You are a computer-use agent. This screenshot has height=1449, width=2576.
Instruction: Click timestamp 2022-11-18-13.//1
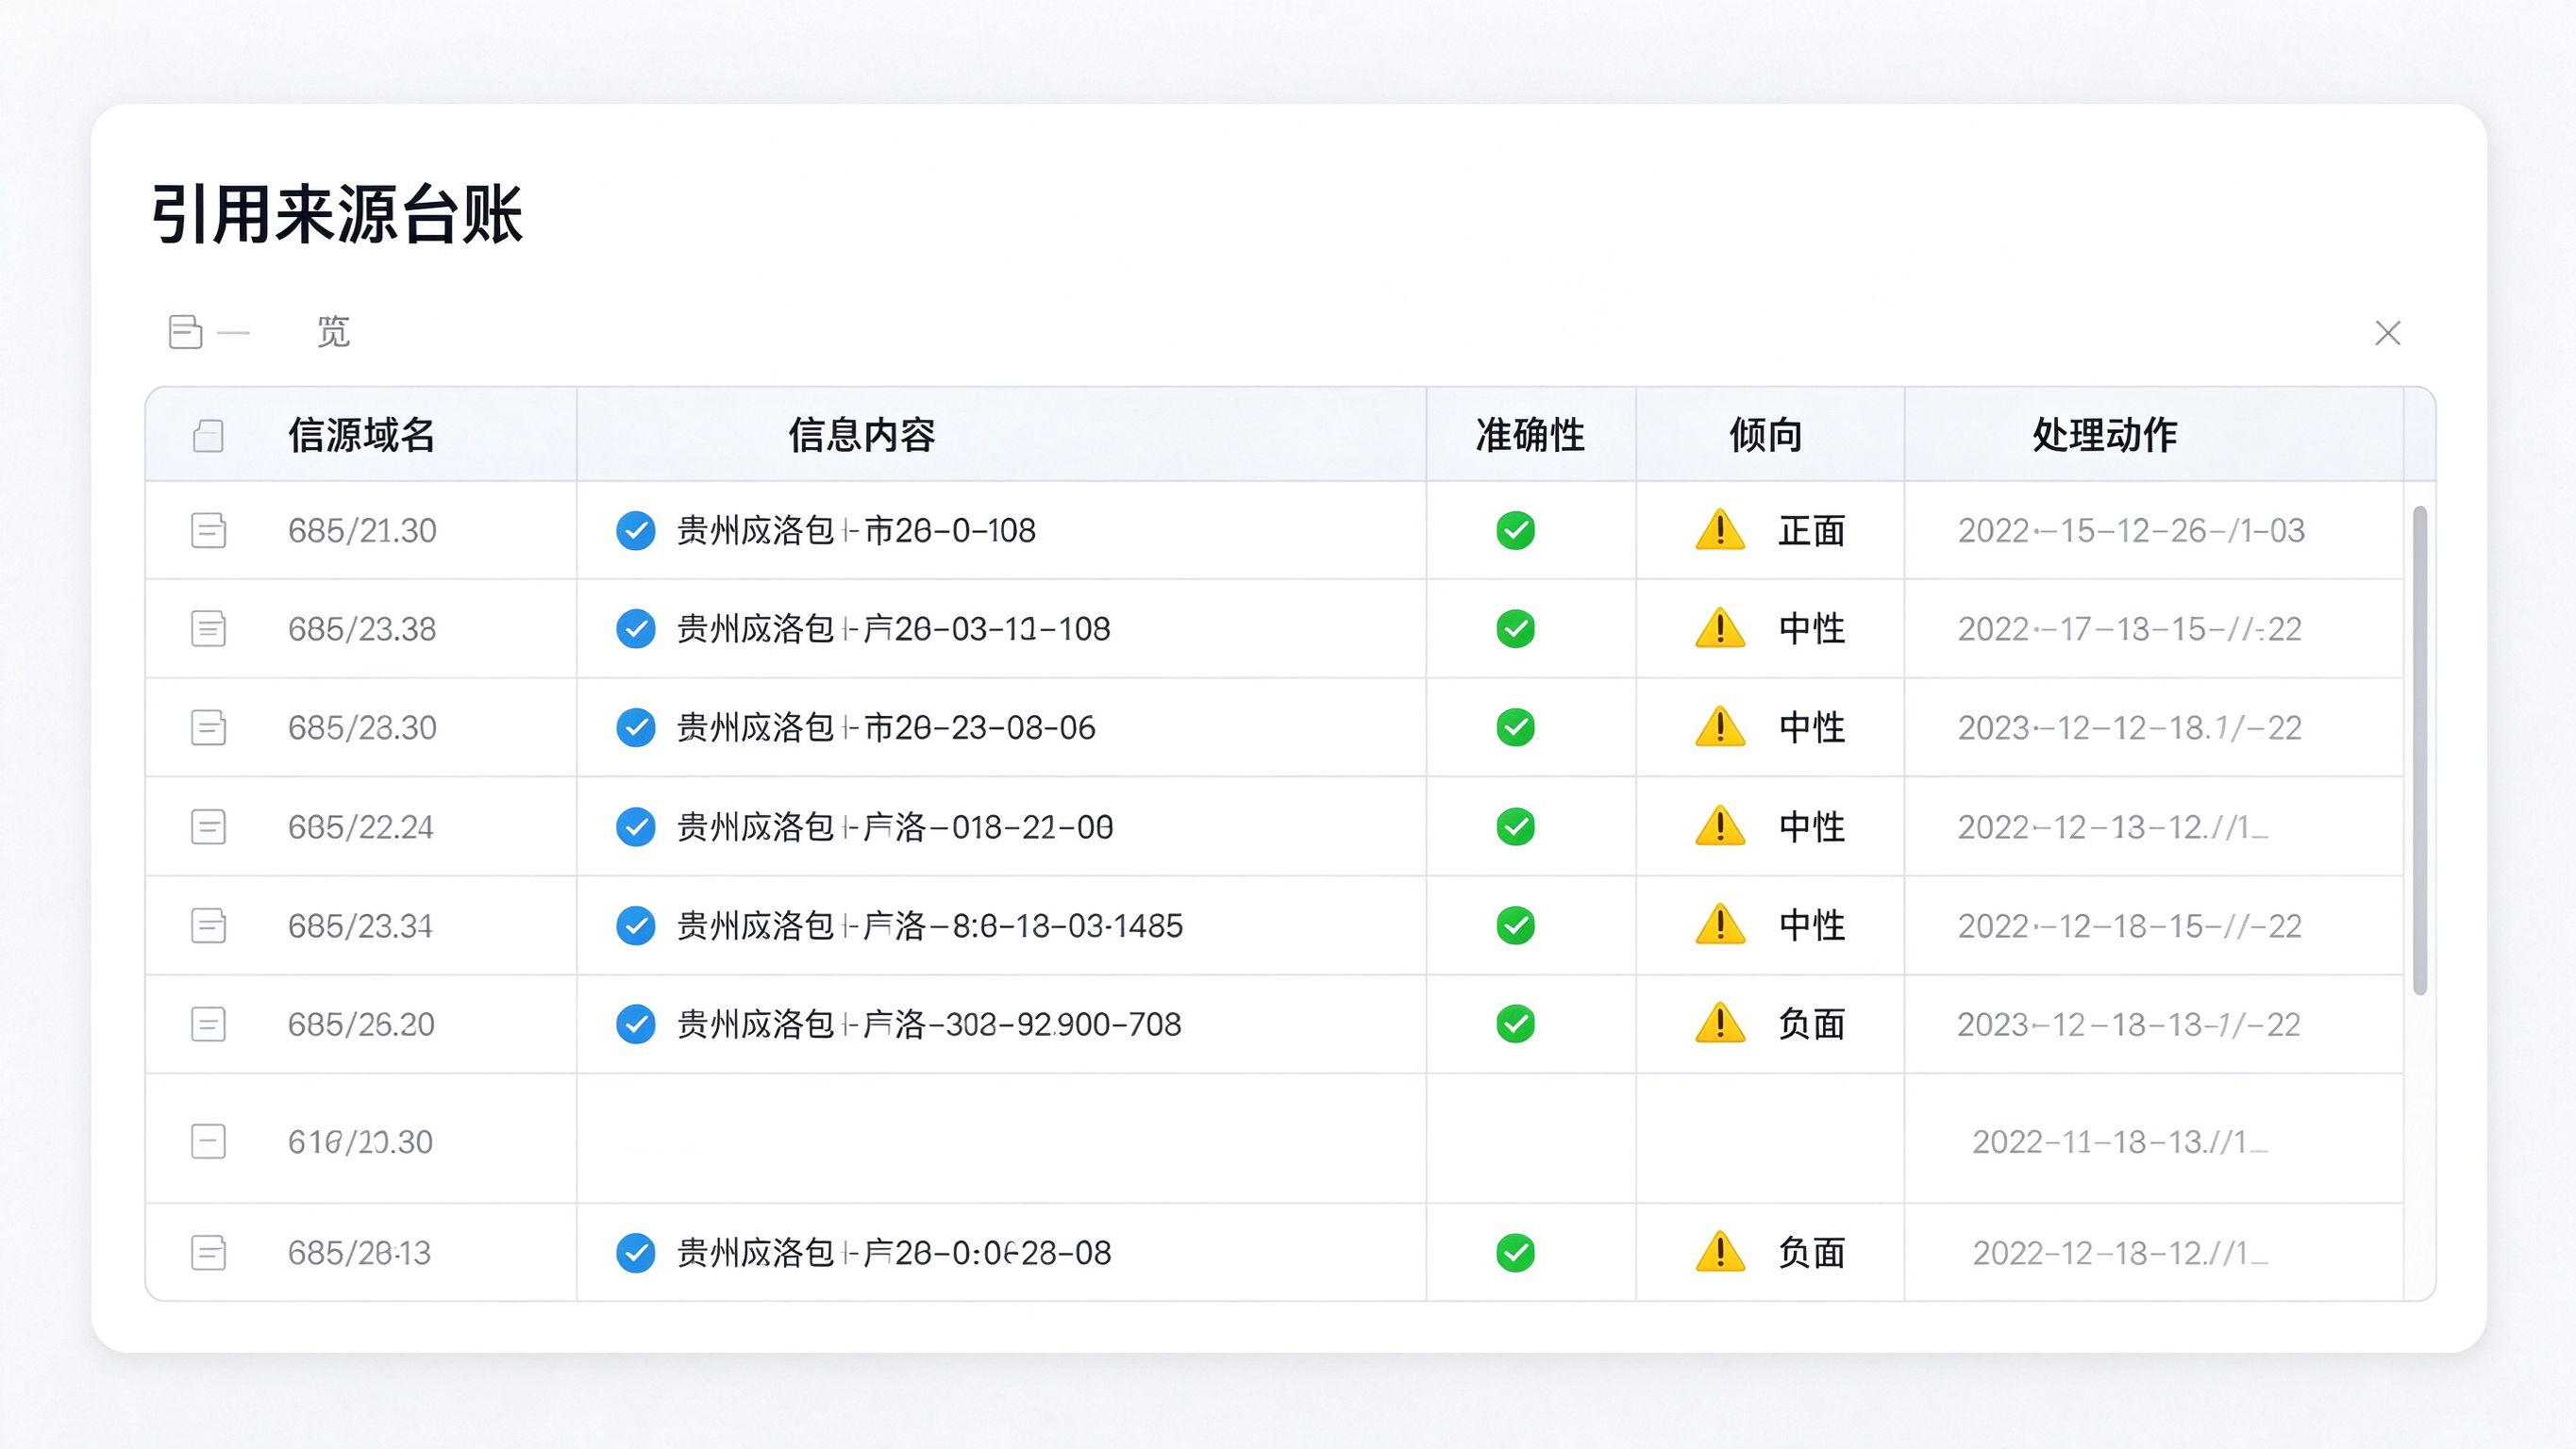point(2120,1141)
